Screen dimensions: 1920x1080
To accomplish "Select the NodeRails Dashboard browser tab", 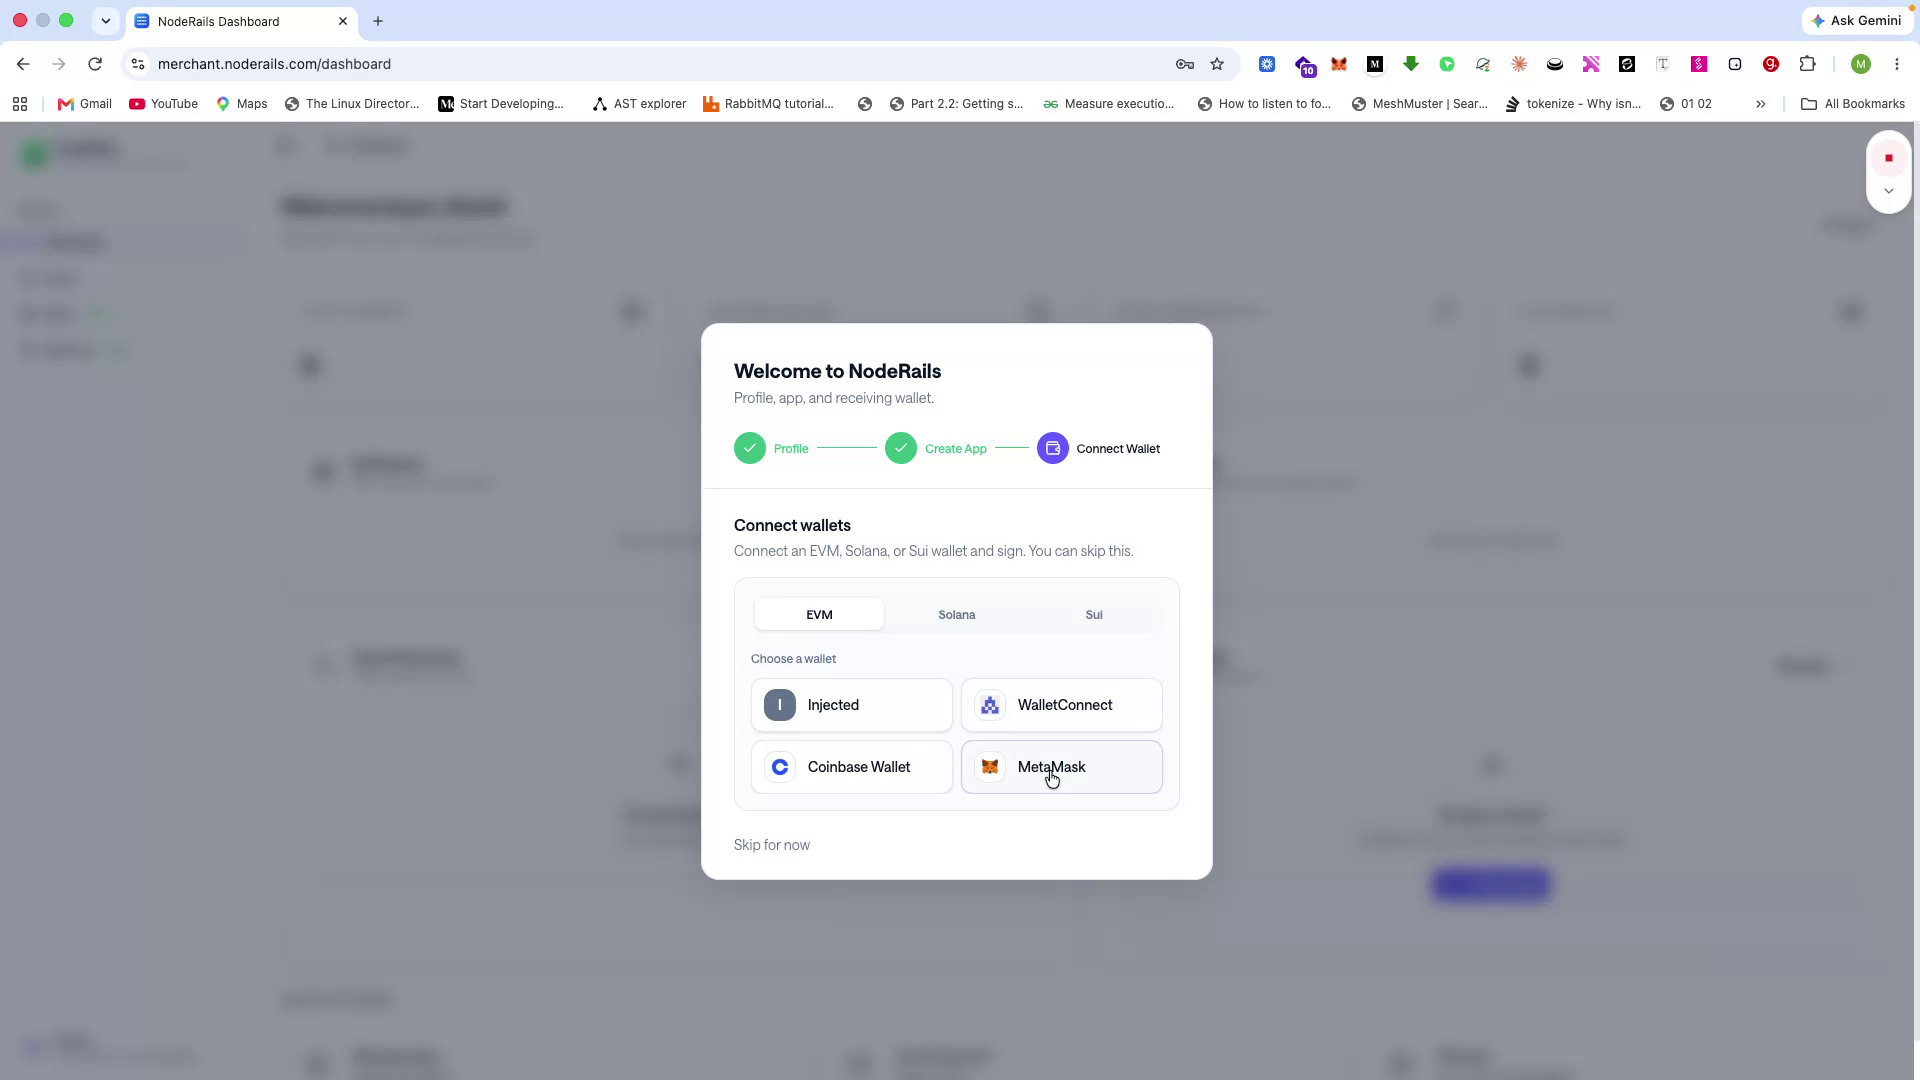I will [x=241, y=21].
